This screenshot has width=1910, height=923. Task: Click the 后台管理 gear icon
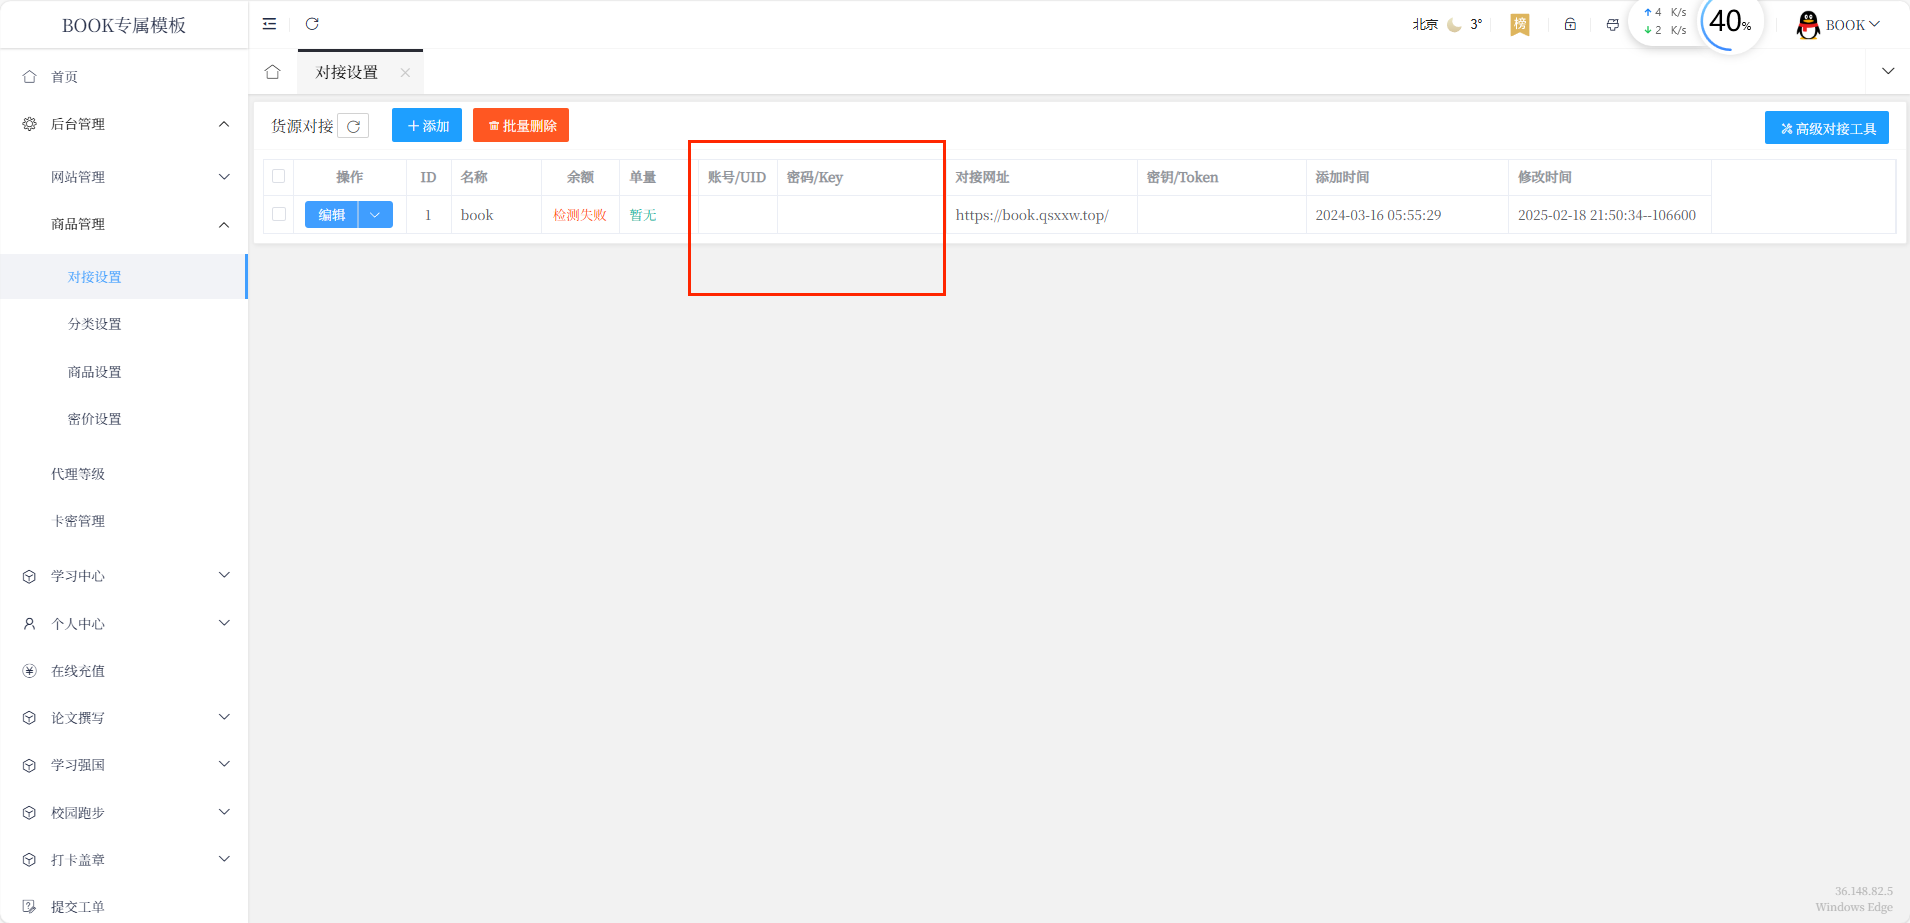(x=30, y=124)
